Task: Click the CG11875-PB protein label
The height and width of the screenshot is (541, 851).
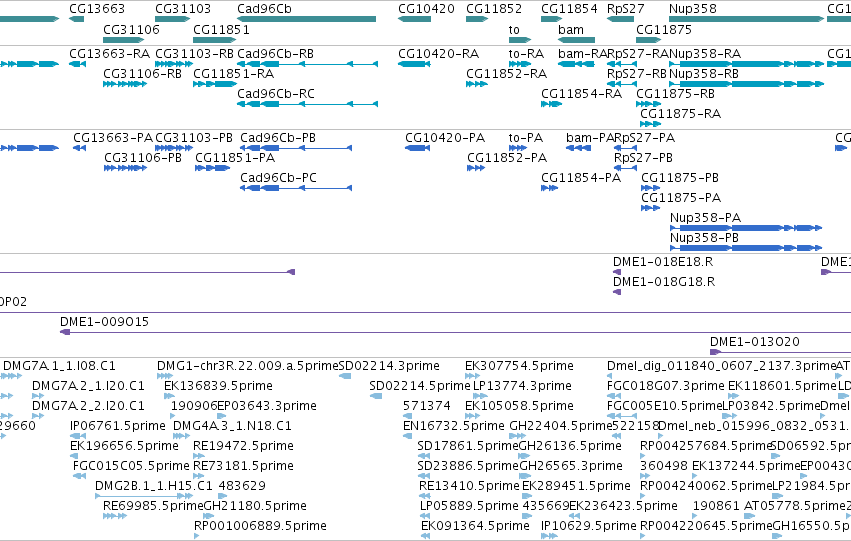Action: pos(680,178)
